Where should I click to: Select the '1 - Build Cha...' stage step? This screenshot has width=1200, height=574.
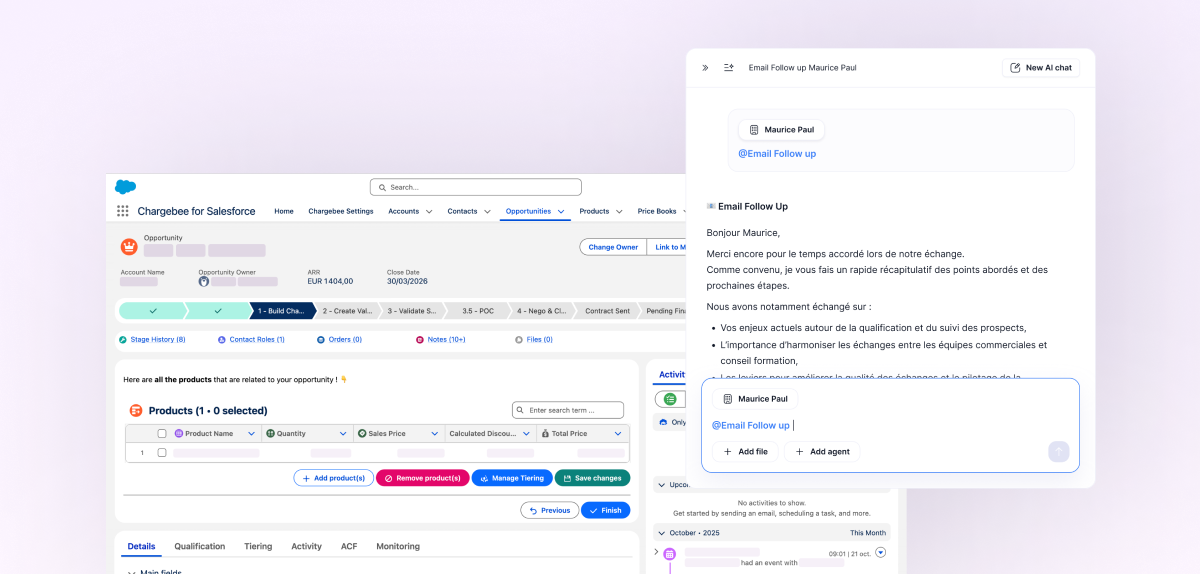click(281, 311)
